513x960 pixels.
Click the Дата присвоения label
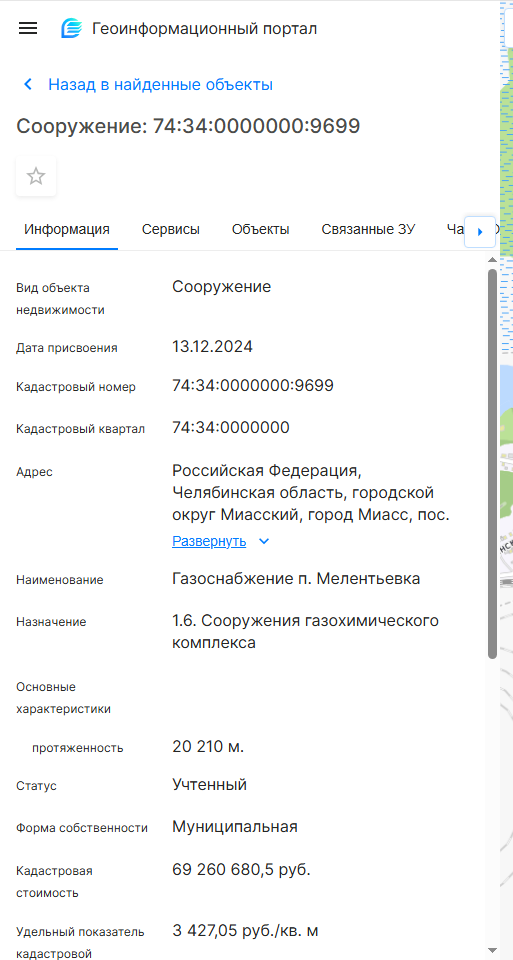tap(67, 348)
